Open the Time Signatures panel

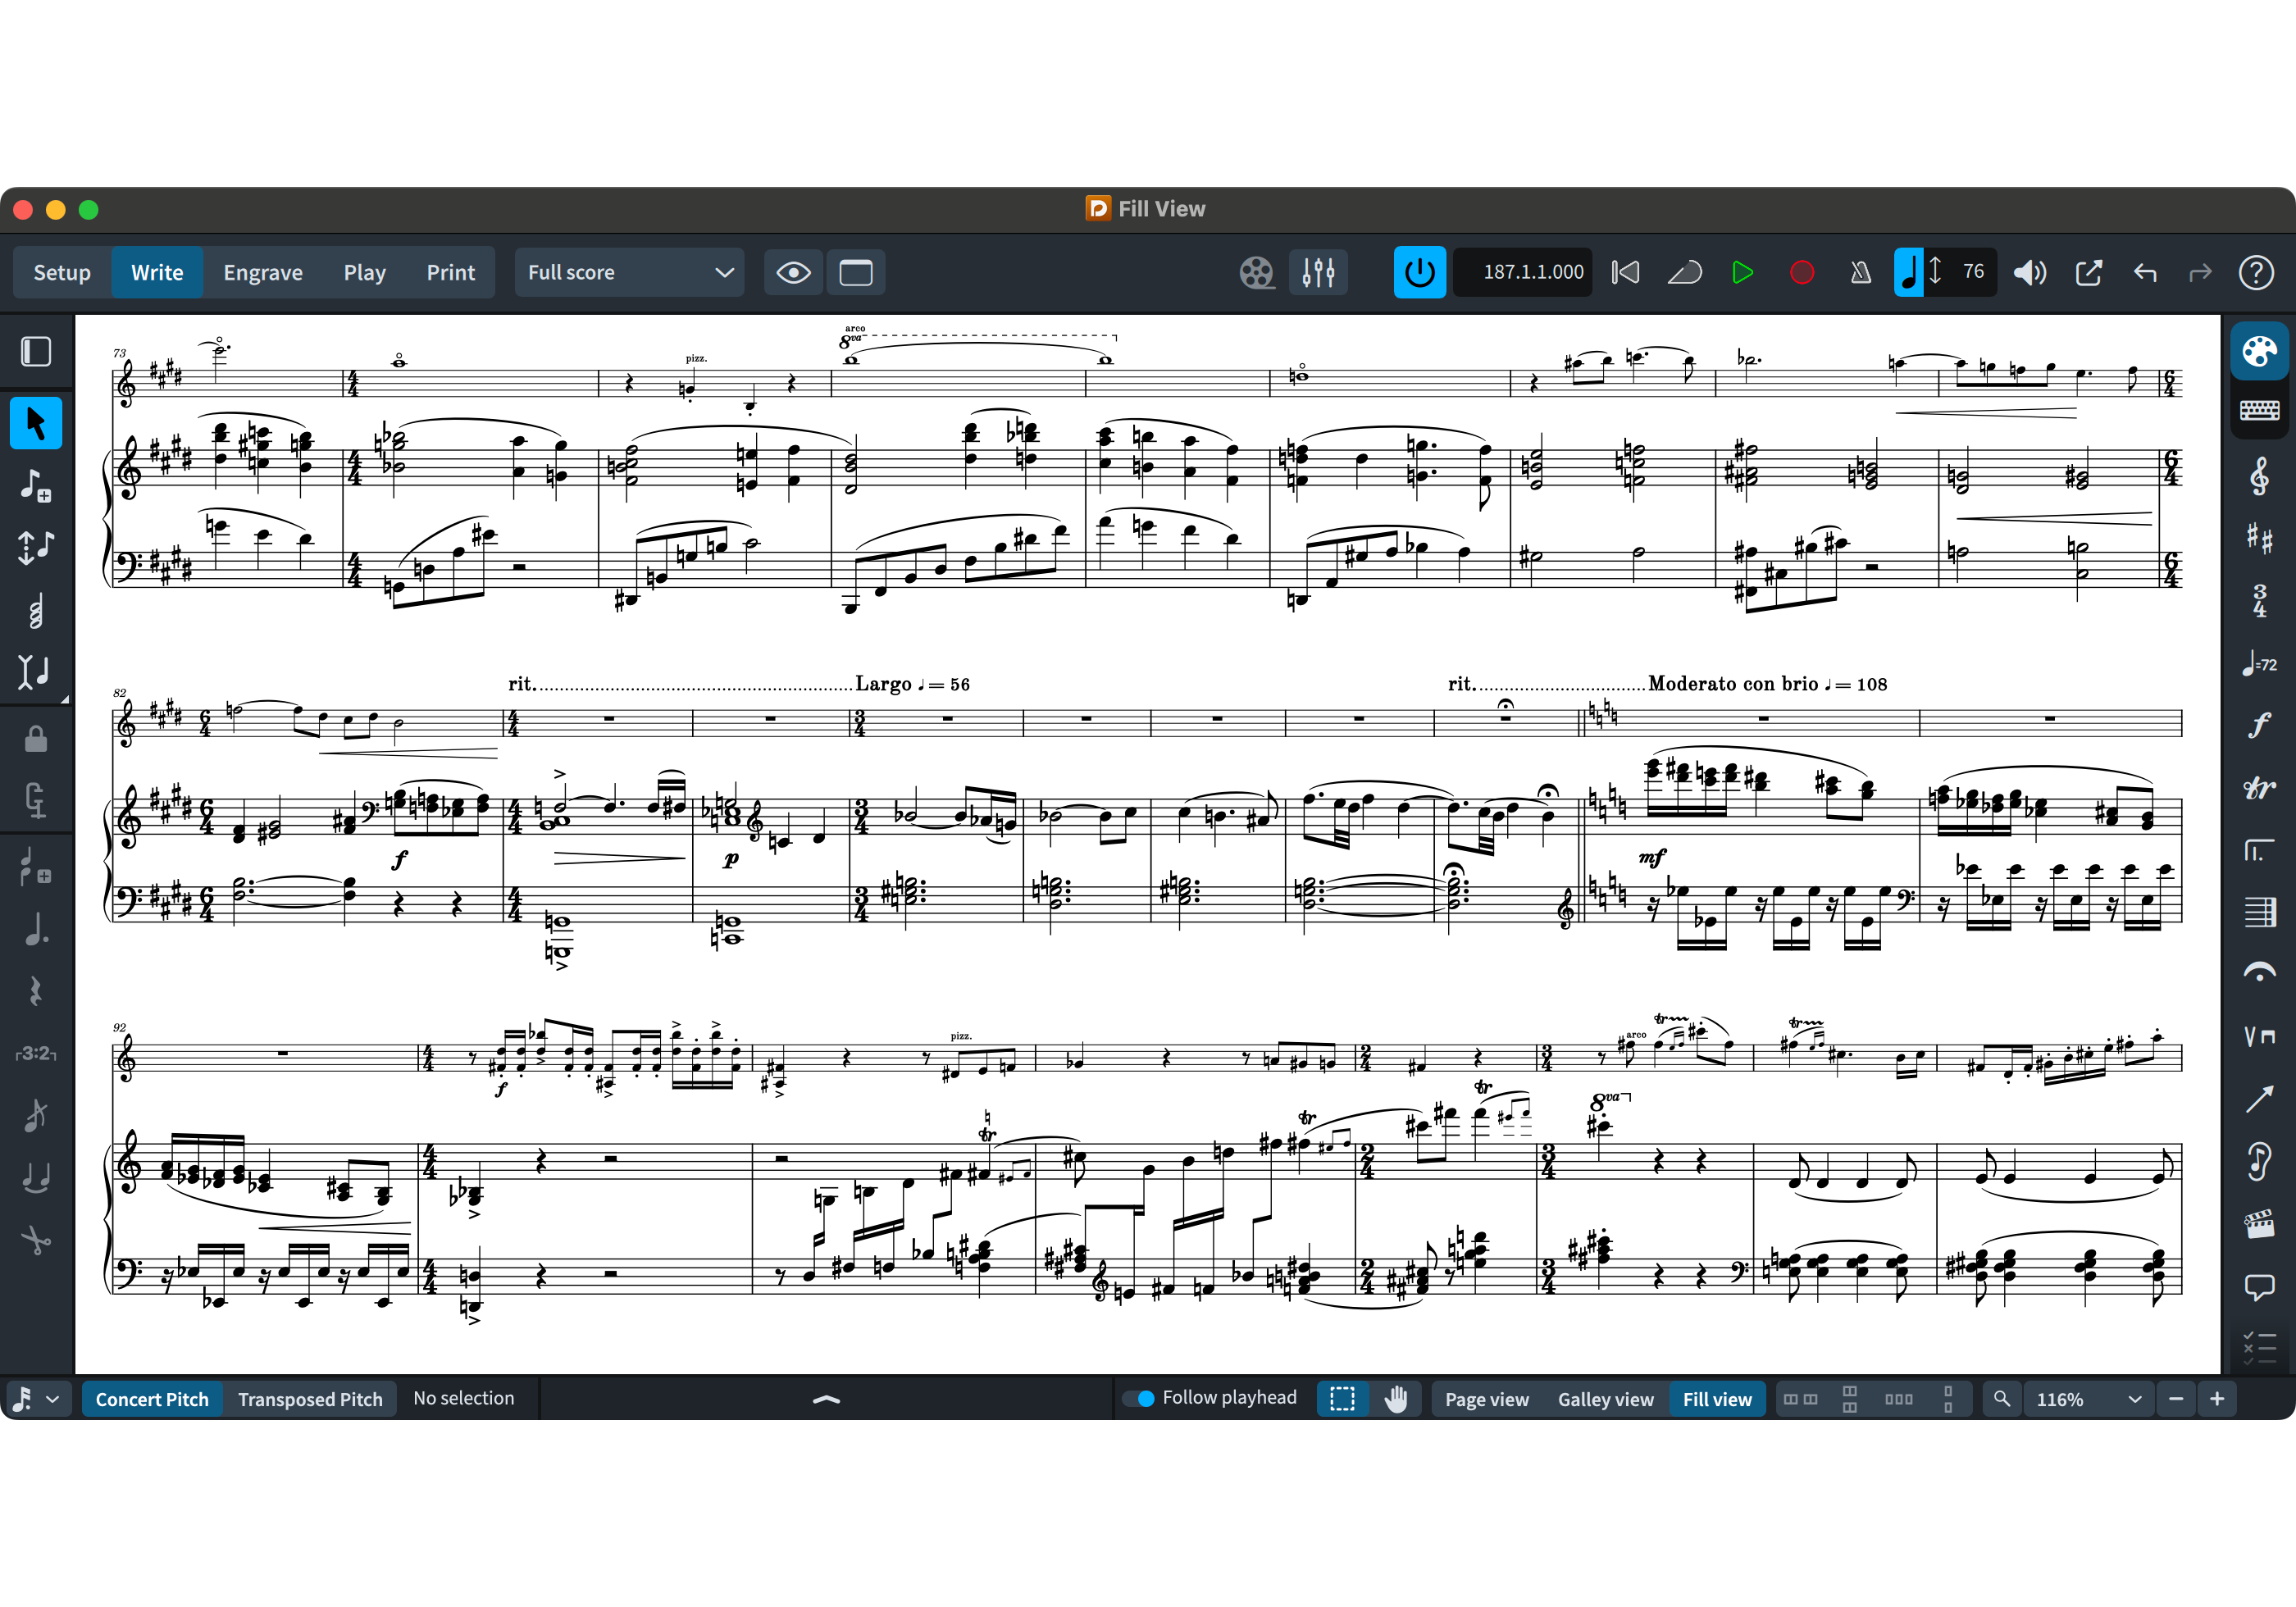(x=2259, y=600)
